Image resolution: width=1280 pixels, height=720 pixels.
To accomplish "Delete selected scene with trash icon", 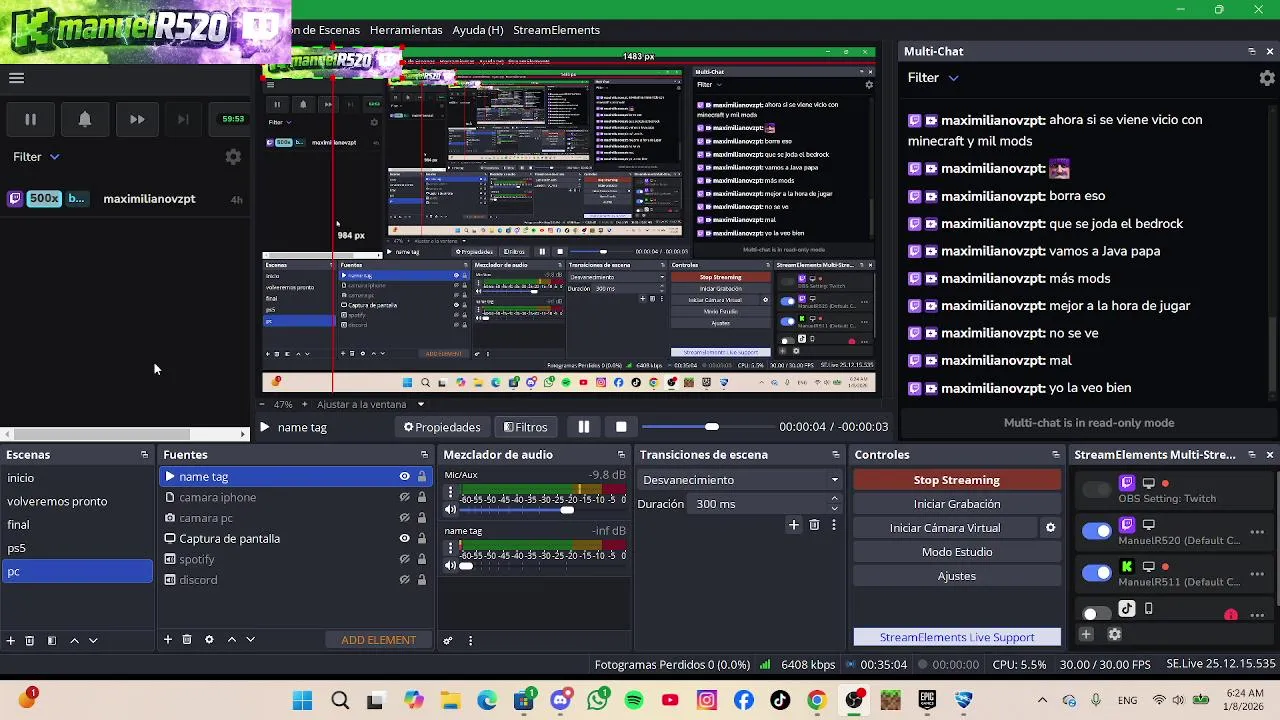I will [30, 640].
